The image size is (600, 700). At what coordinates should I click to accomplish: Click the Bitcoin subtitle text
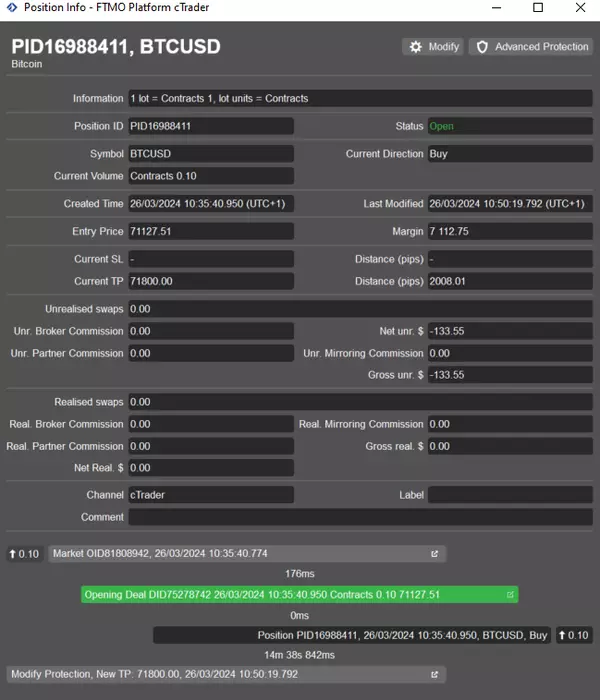click(27, 64)
